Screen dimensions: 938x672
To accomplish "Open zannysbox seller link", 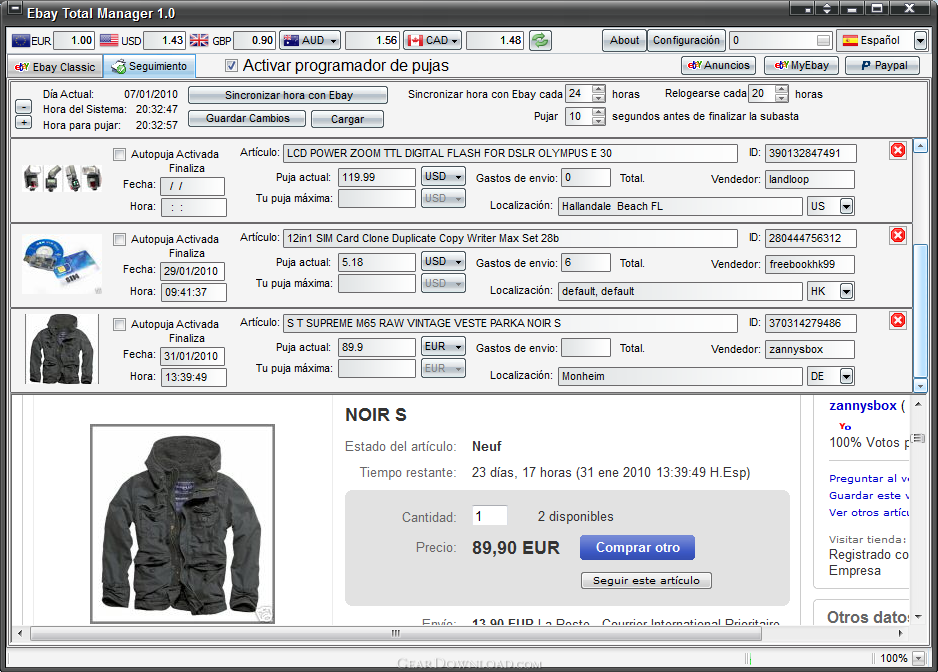I will [863, 406].
